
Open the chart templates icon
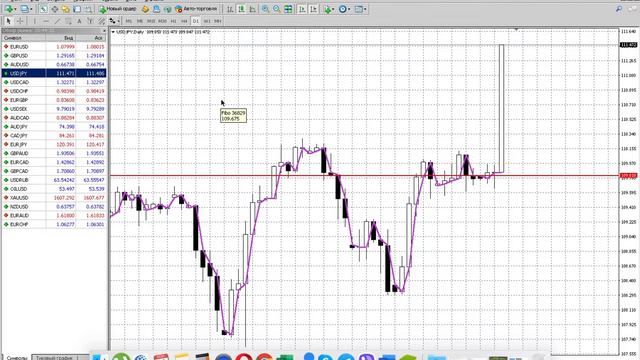(x=358, y=9)
